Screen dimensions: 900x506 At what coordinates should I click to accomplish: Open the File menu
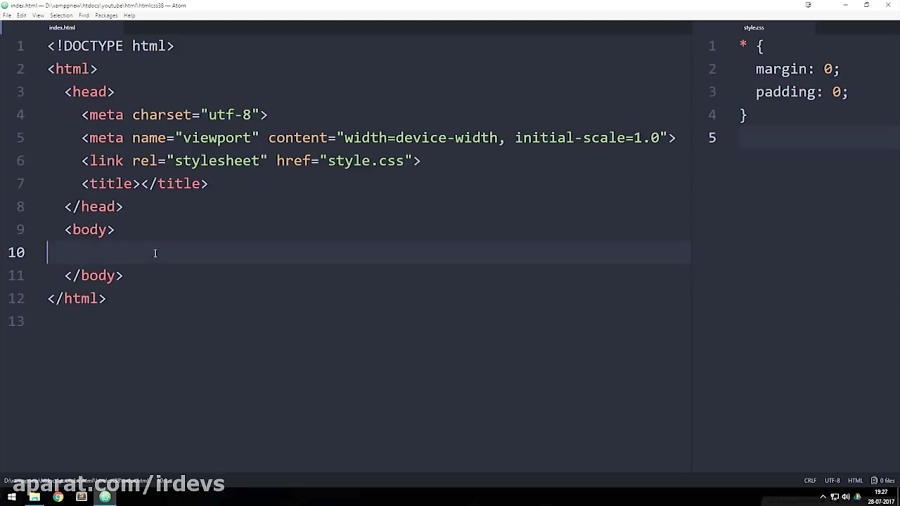[7, 16]
